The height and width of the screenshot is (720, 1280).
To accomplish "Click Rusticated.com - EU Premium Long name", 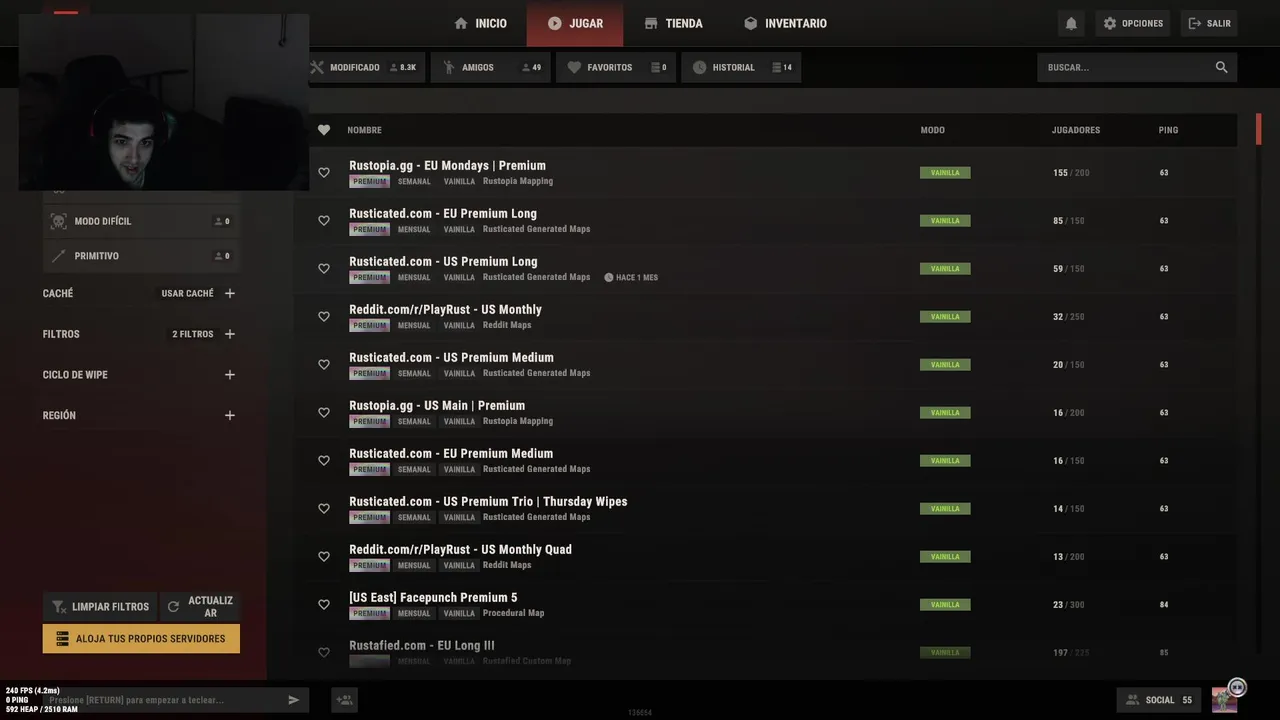I will click(443, 214).
